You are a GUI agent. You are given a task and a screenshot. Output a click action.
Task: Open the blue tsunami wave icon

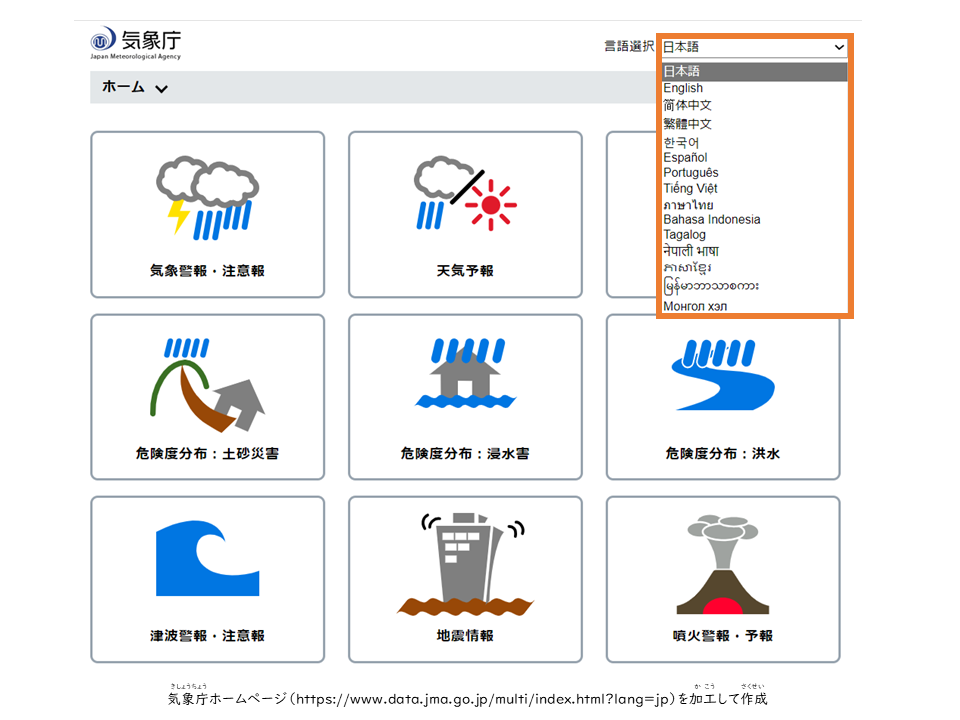[207, 559]
